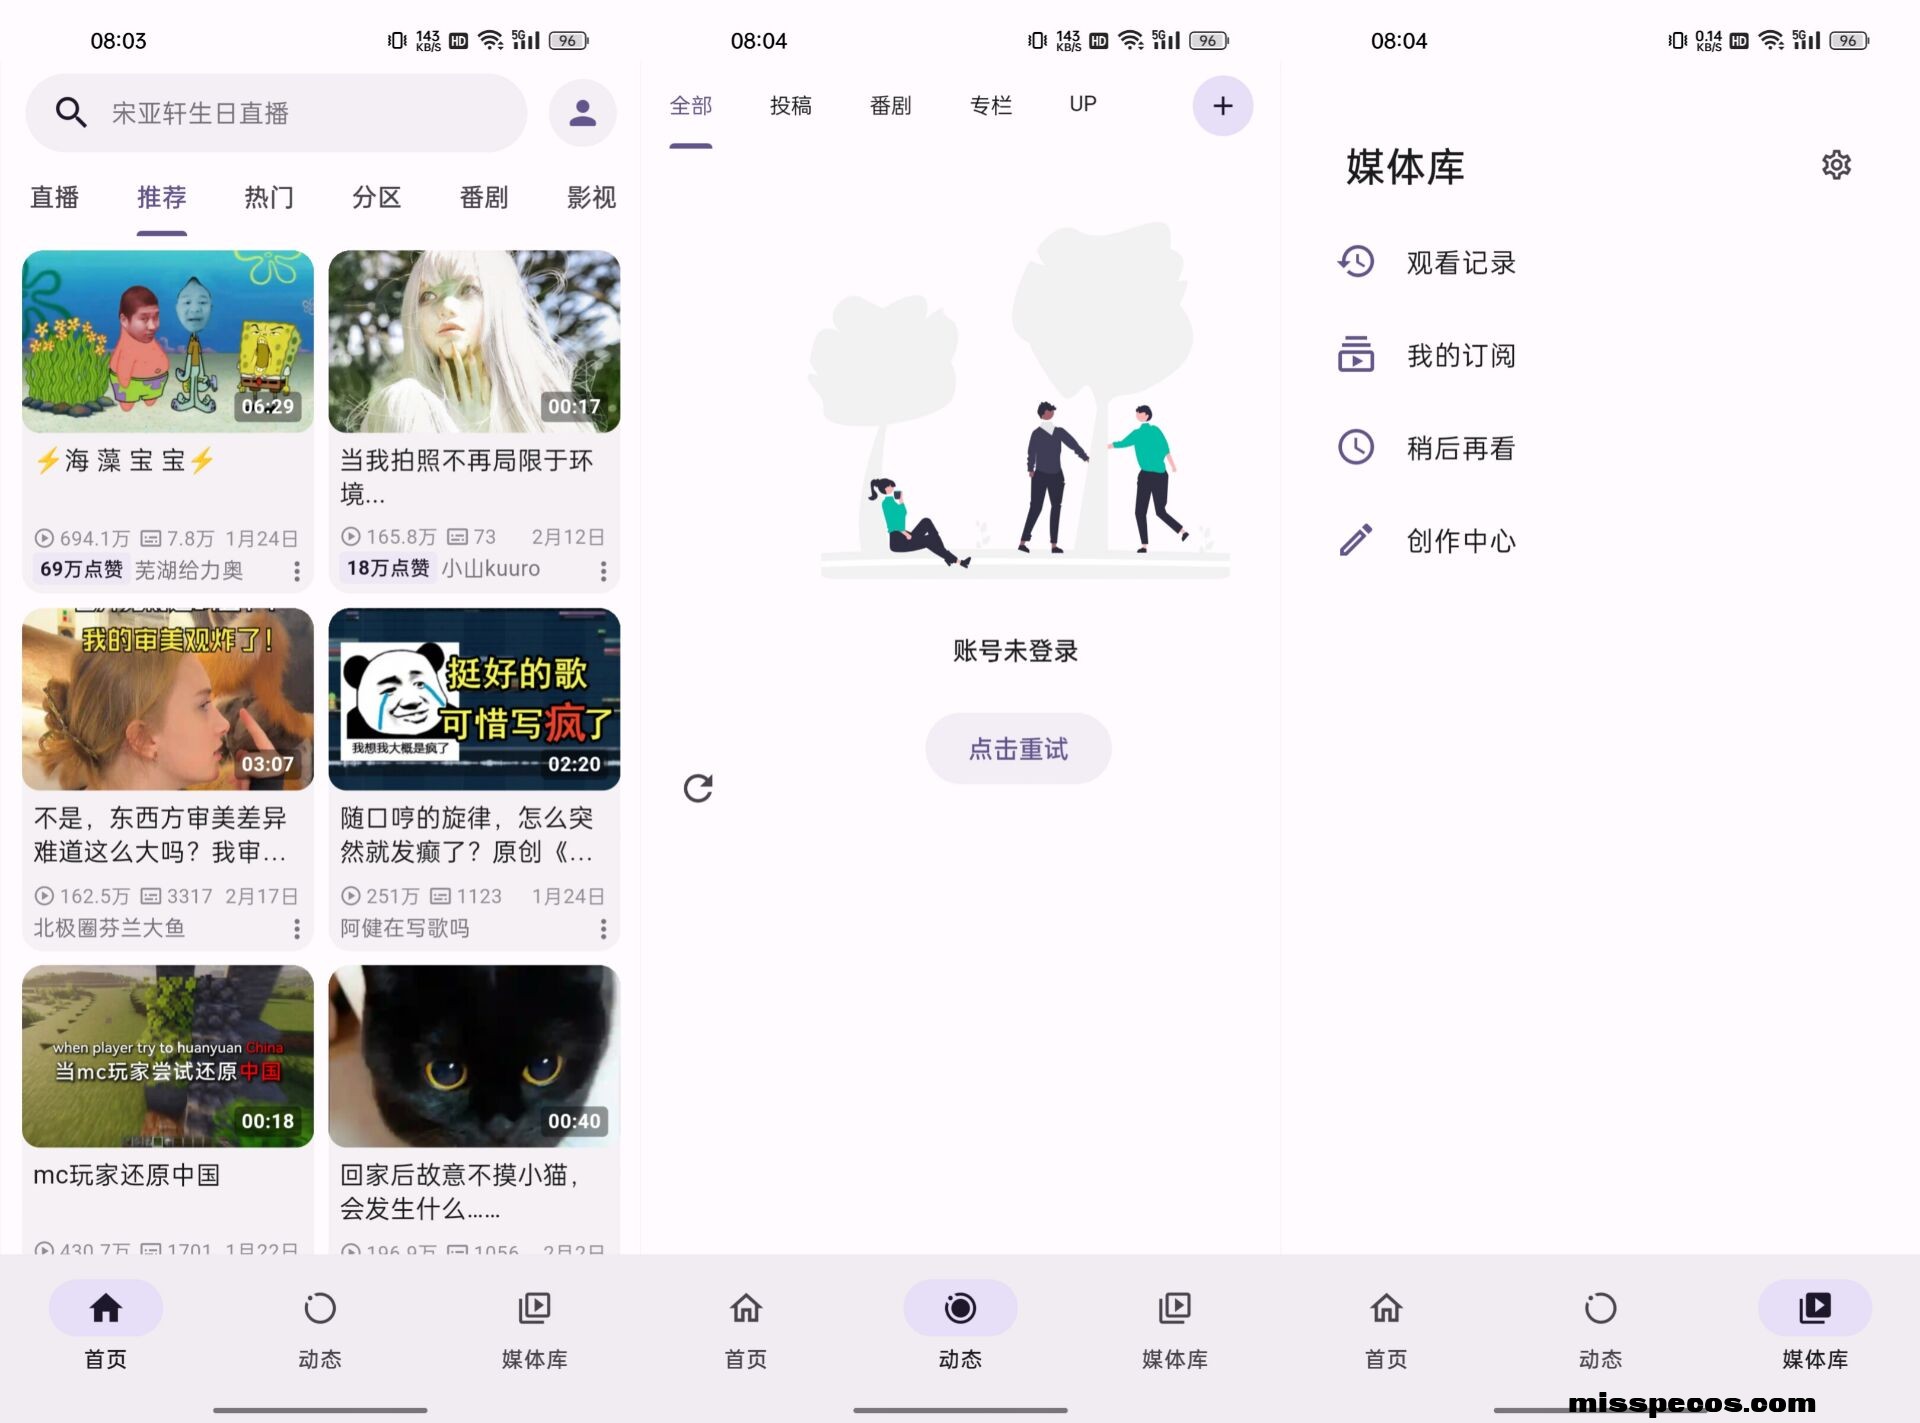The width and height of the screenshot is (1920, 1423).
Task: Open the user profile avatar icon
Action: (582, 113)
